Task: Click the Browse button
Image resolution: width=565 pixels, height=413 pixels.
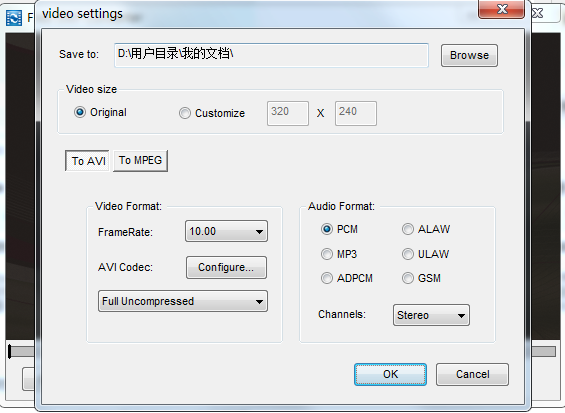Action: [469, 55]
